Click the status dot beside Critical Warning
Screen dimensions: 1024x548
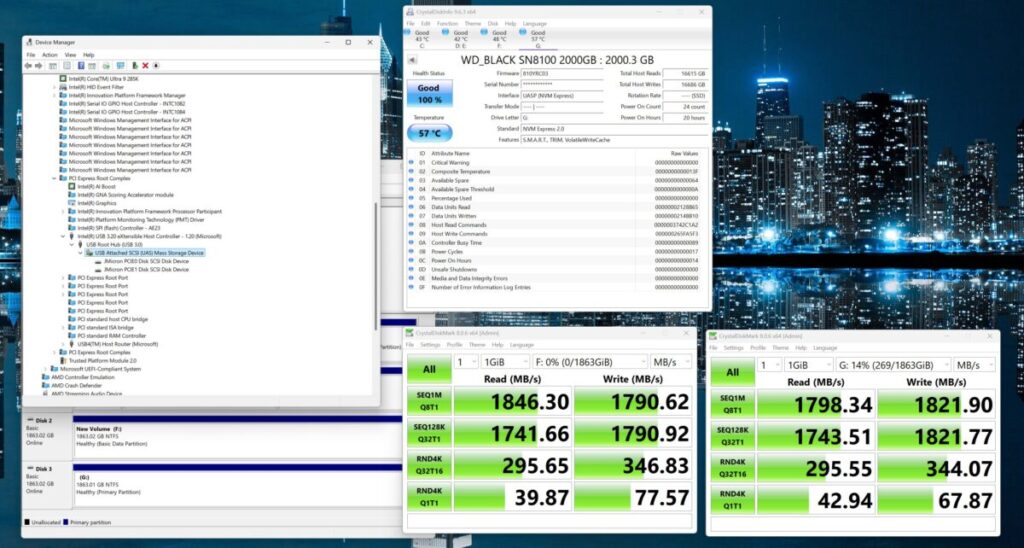411,163
